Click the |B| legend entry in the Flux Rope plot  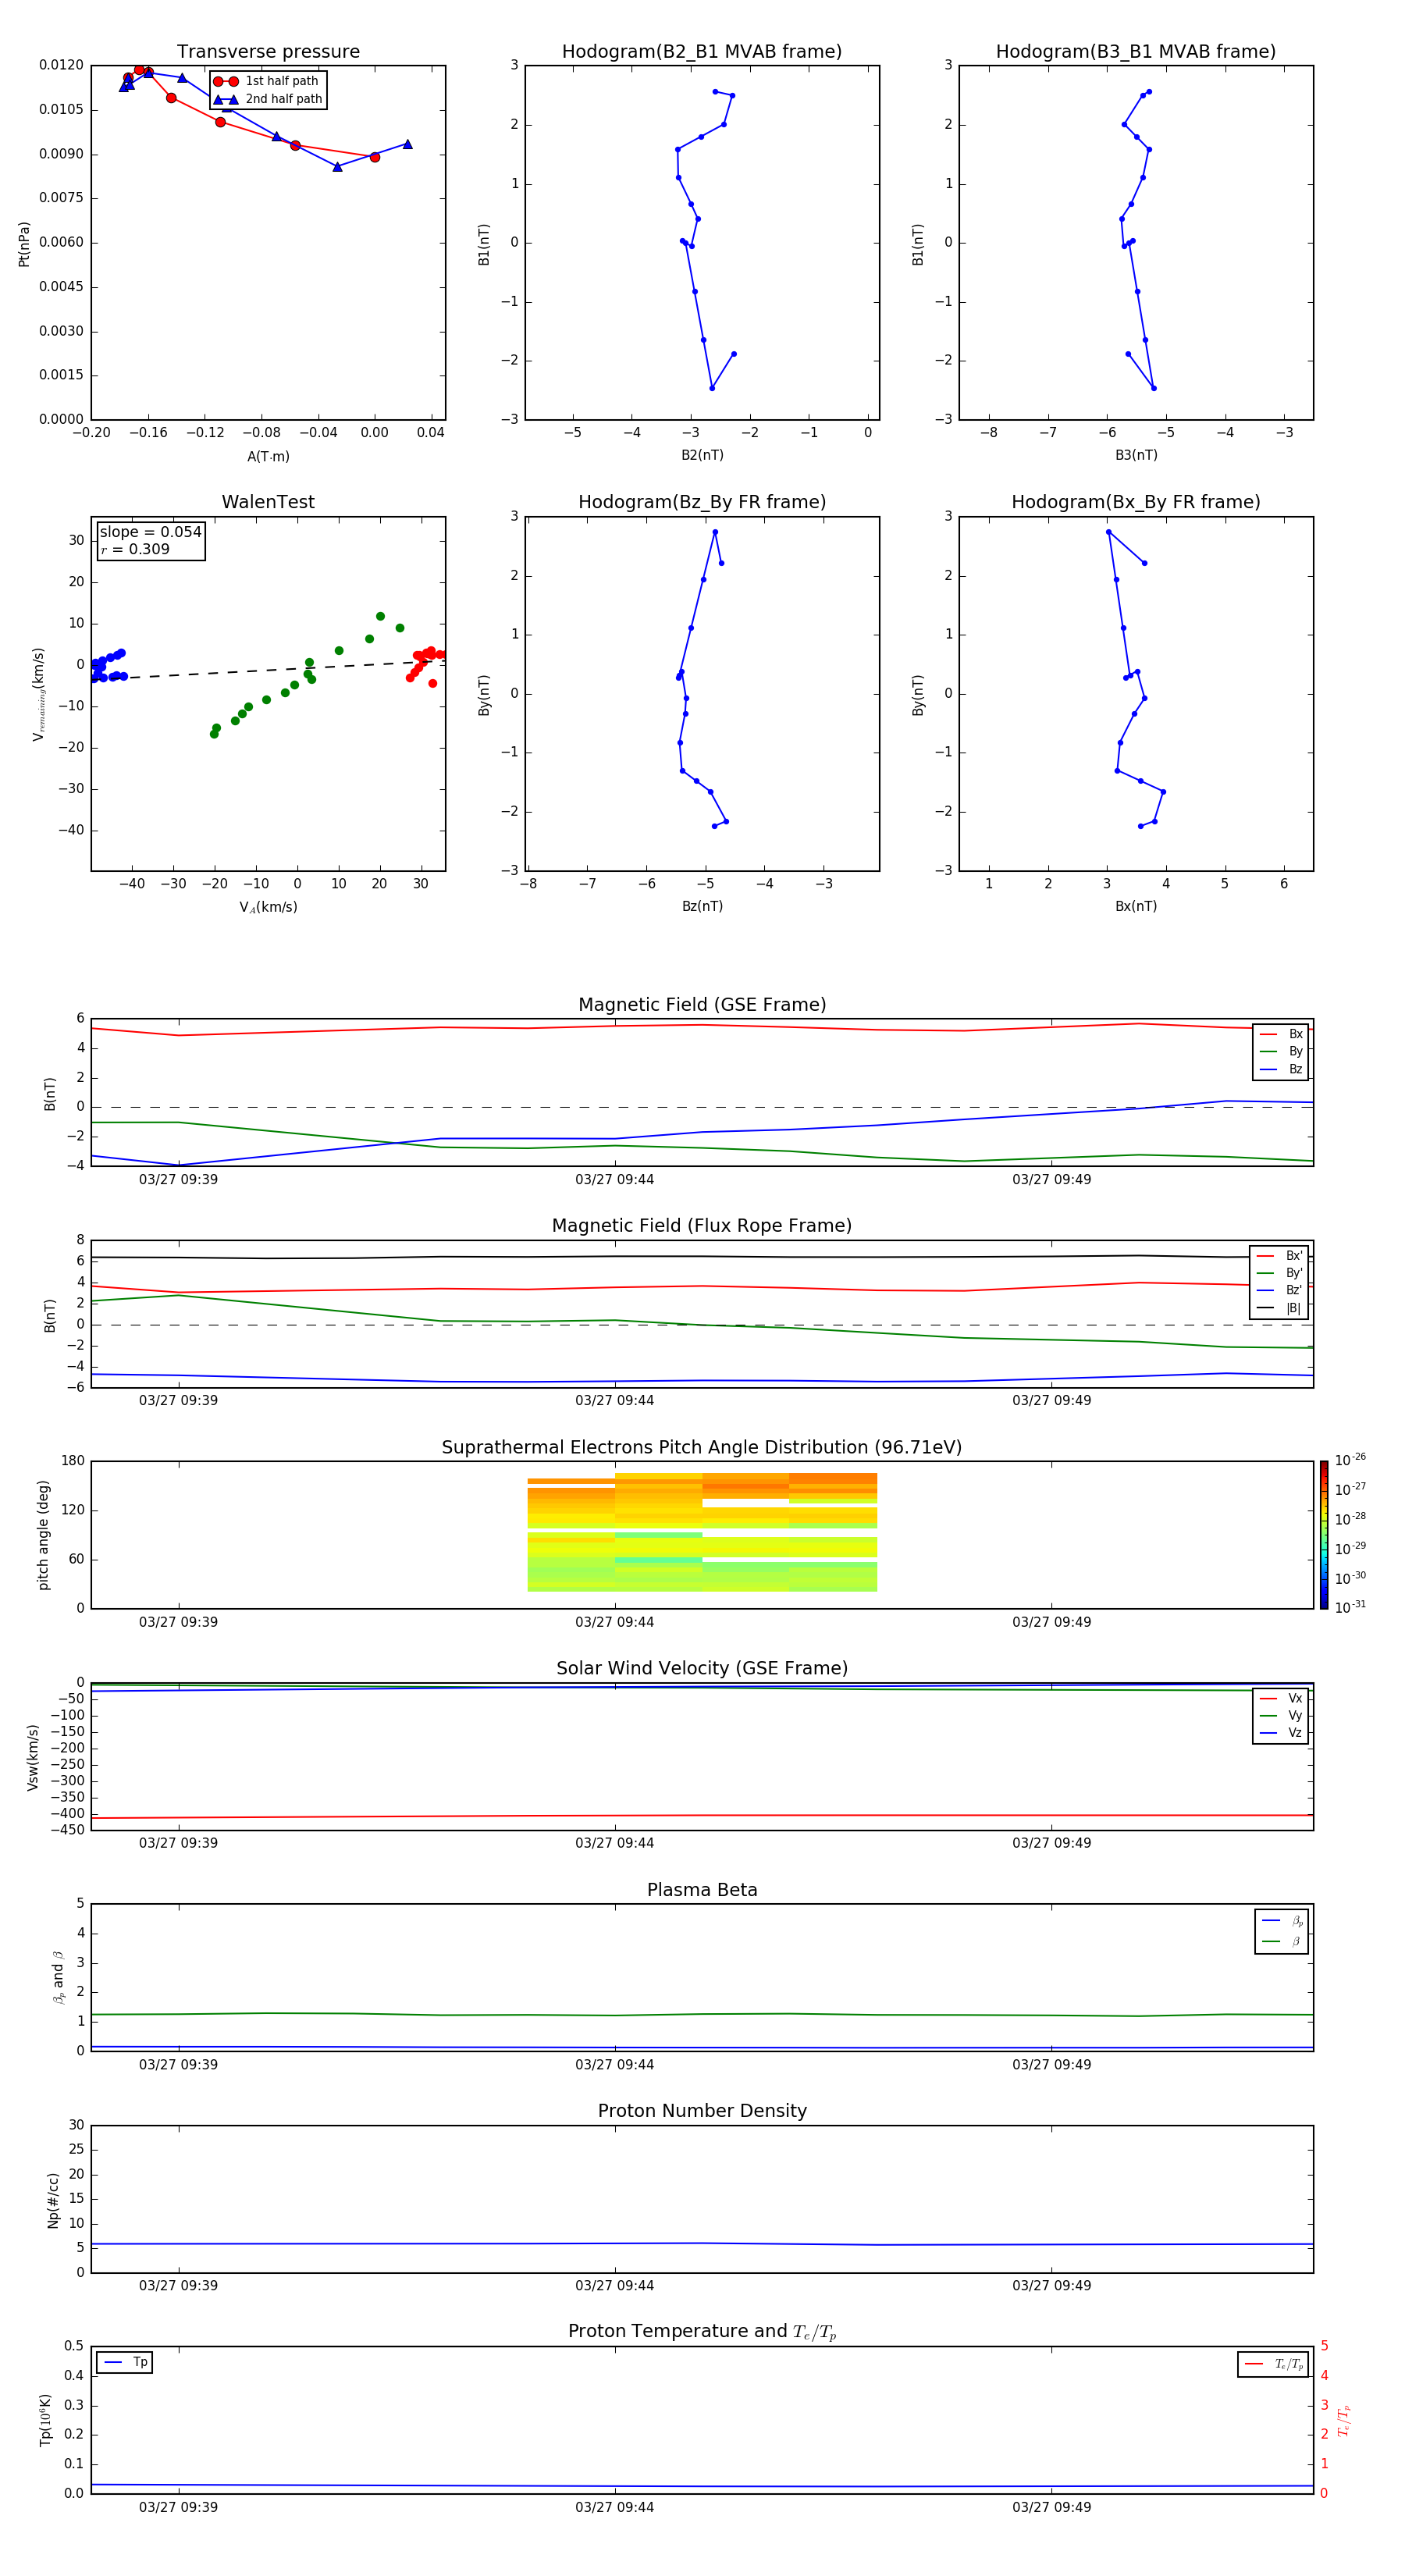point(1280,1308)
